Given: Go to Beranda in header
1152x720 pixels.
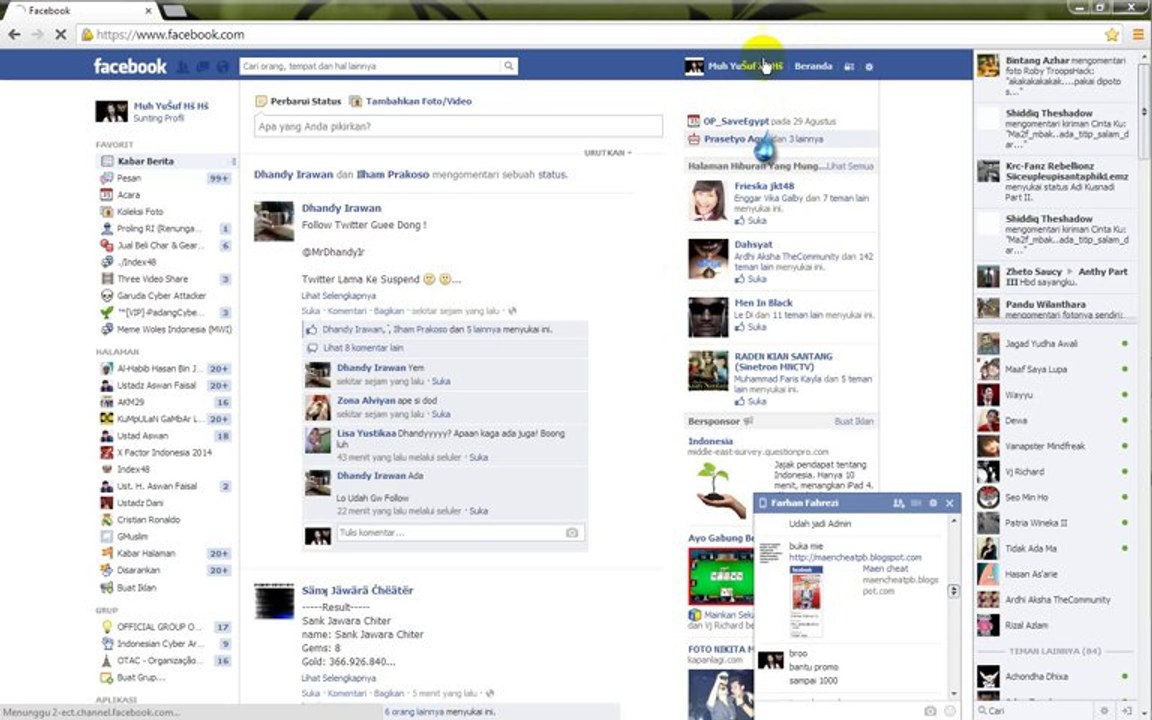Looking at the screenshot, I should tap(813, 66).
